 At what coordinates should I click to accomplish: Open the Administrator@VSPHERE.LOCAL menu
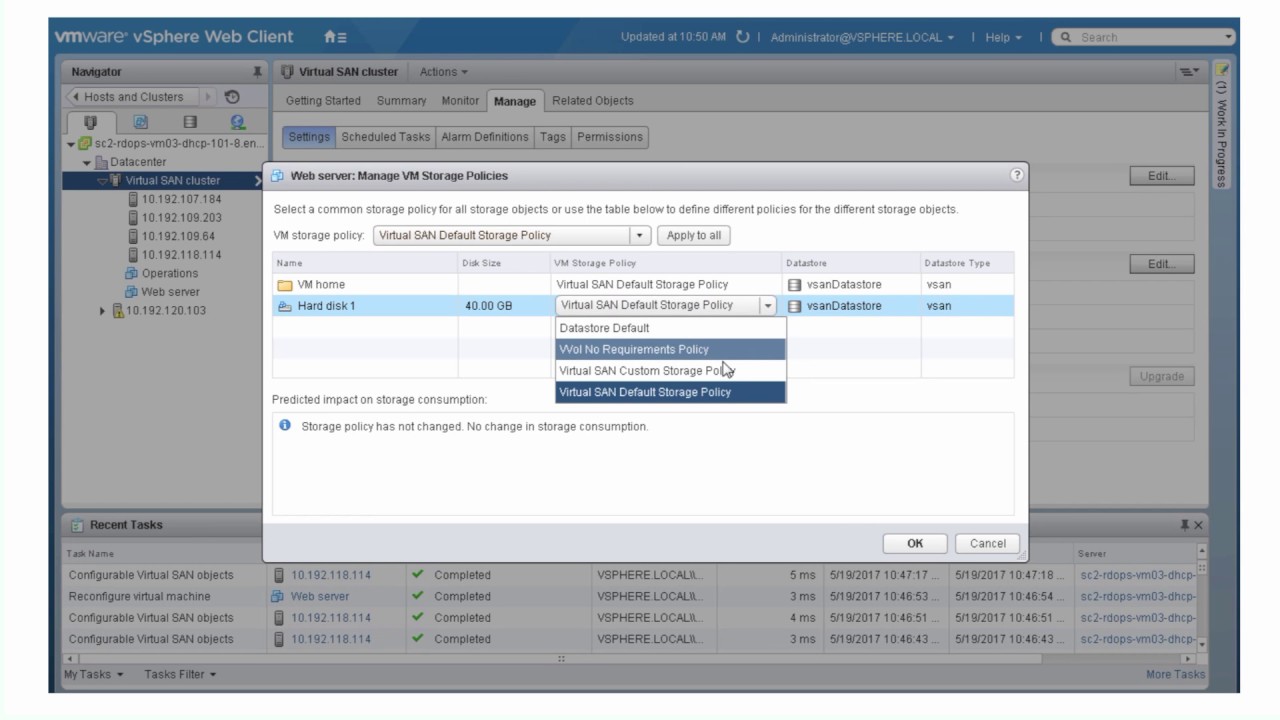pyautogui.click(x=862, y=37)
